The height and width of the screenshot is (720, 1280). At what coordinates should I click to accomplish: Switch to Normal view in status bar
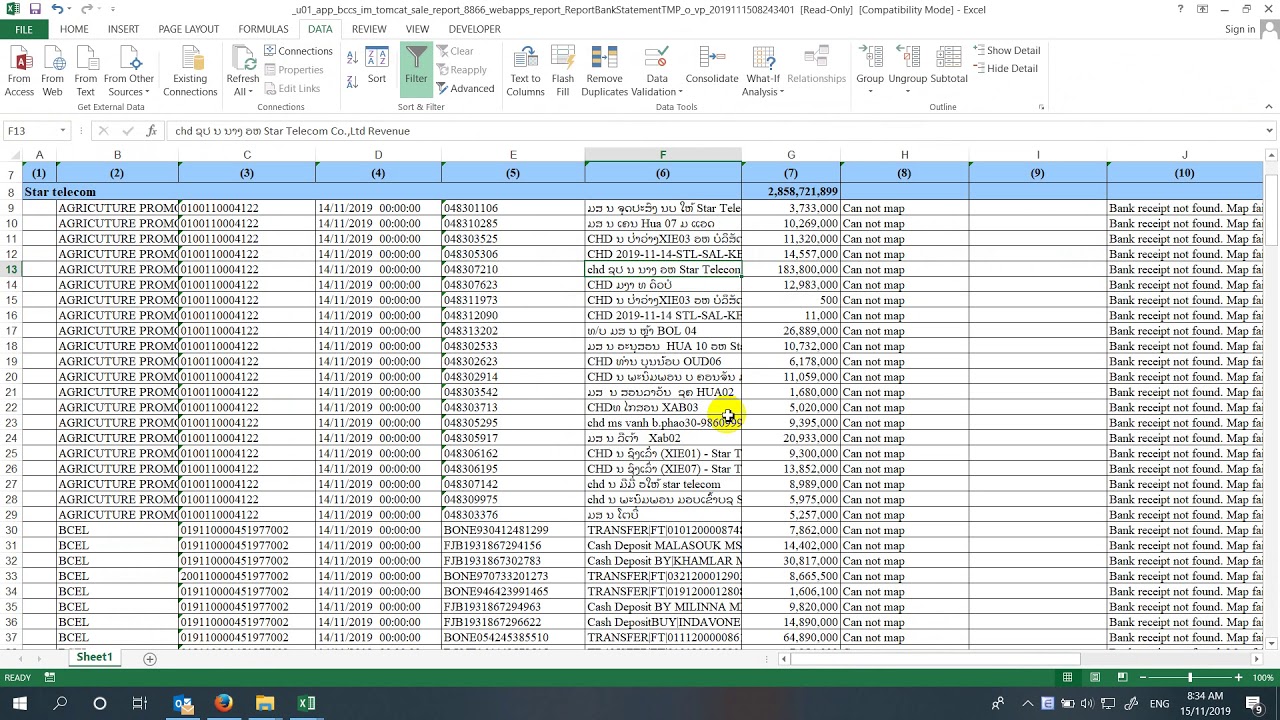click(x=1067, y=678)
